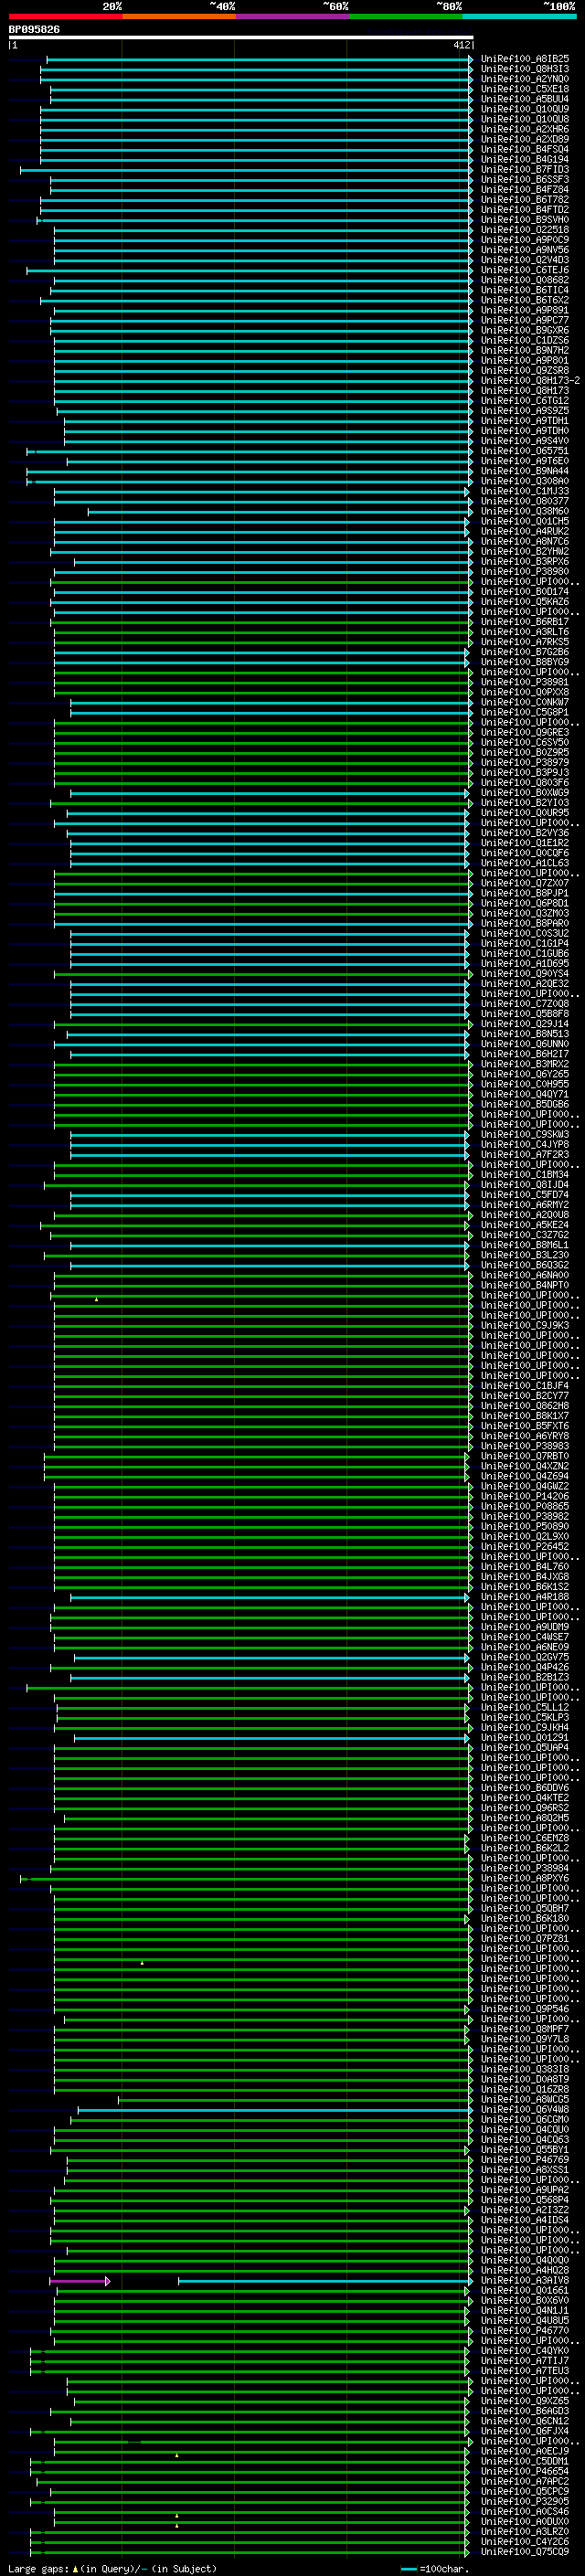Image resolution: width=585 pixels, height=2576 pixels.
Task: Select the UniRef100_P08865 entry
Action: tap(525, 1507)
